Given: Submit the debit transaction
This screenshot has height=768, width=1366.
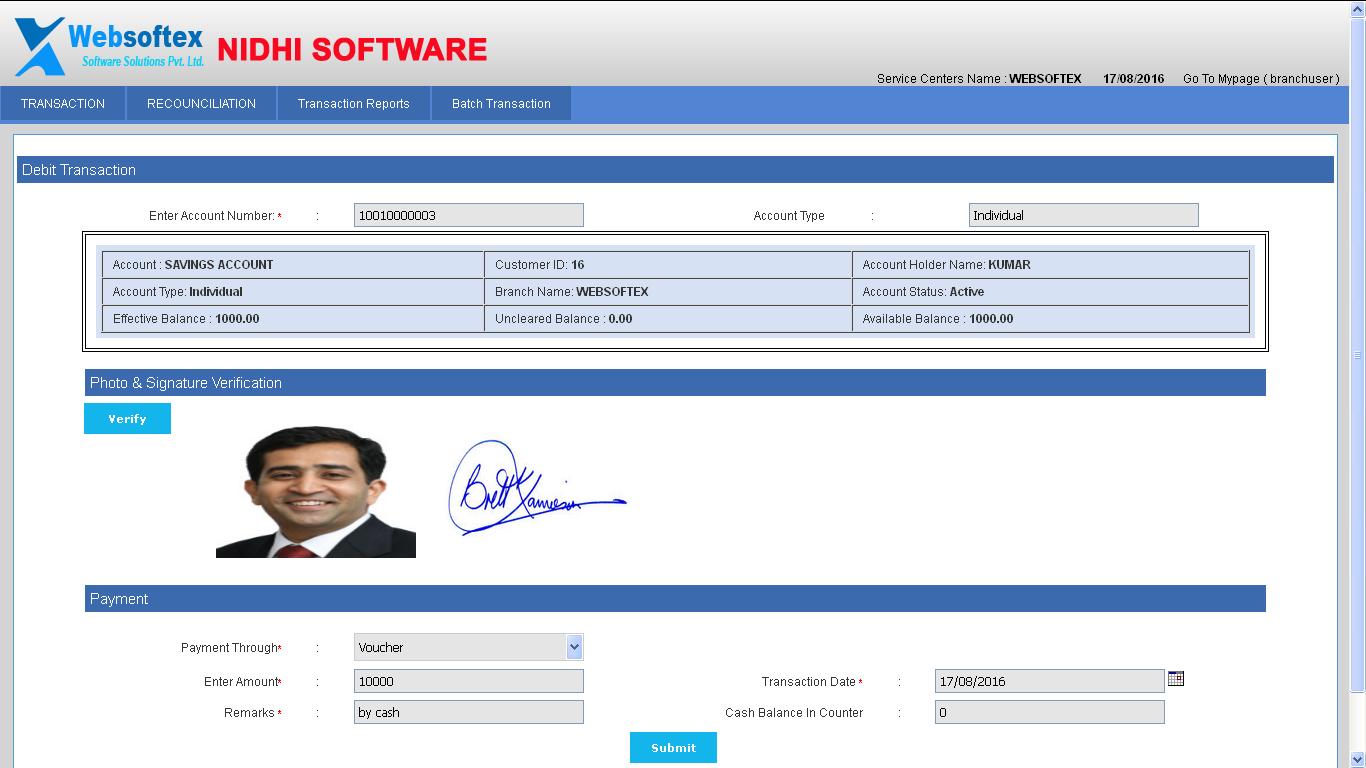Looking at the screenshot, I should 673,748.
